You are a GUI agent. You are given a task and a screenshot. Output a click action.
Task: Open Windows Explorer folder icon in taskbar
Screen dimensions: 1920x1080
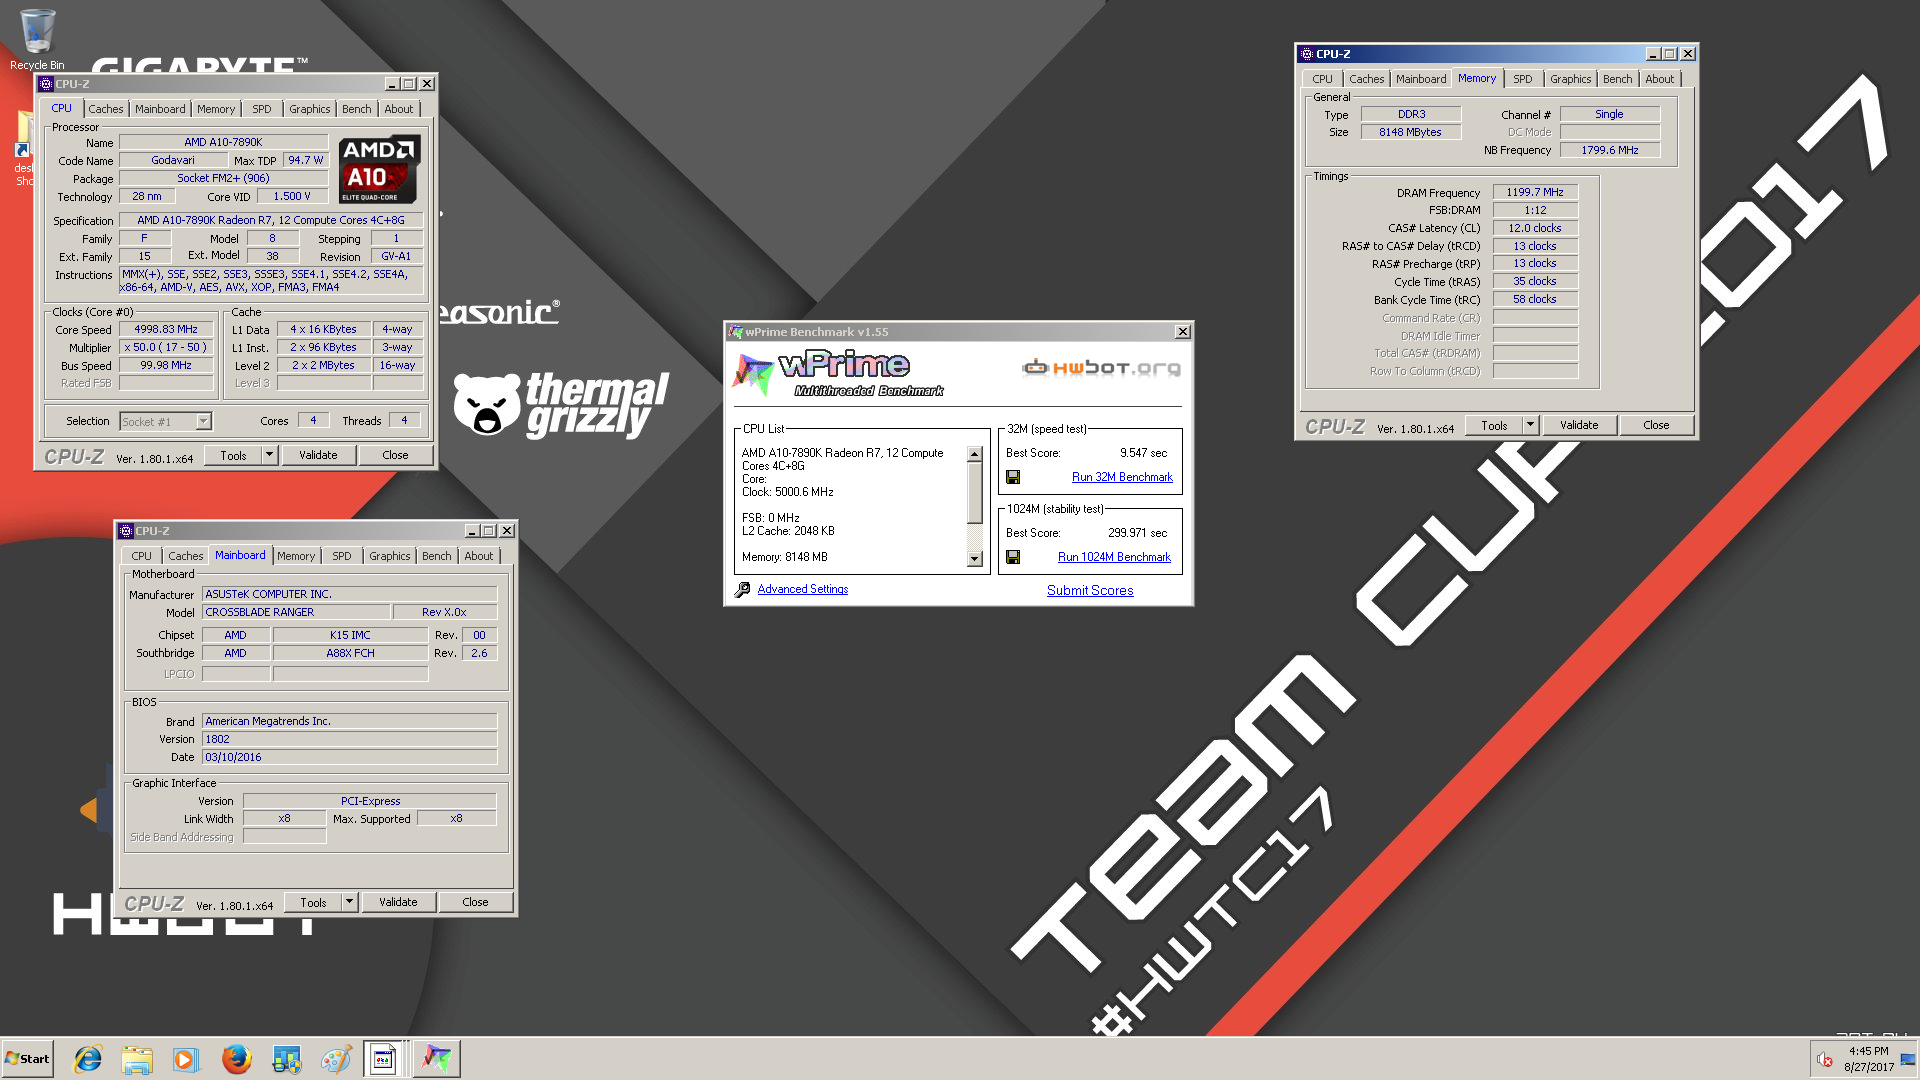[x=137, y=1058]
